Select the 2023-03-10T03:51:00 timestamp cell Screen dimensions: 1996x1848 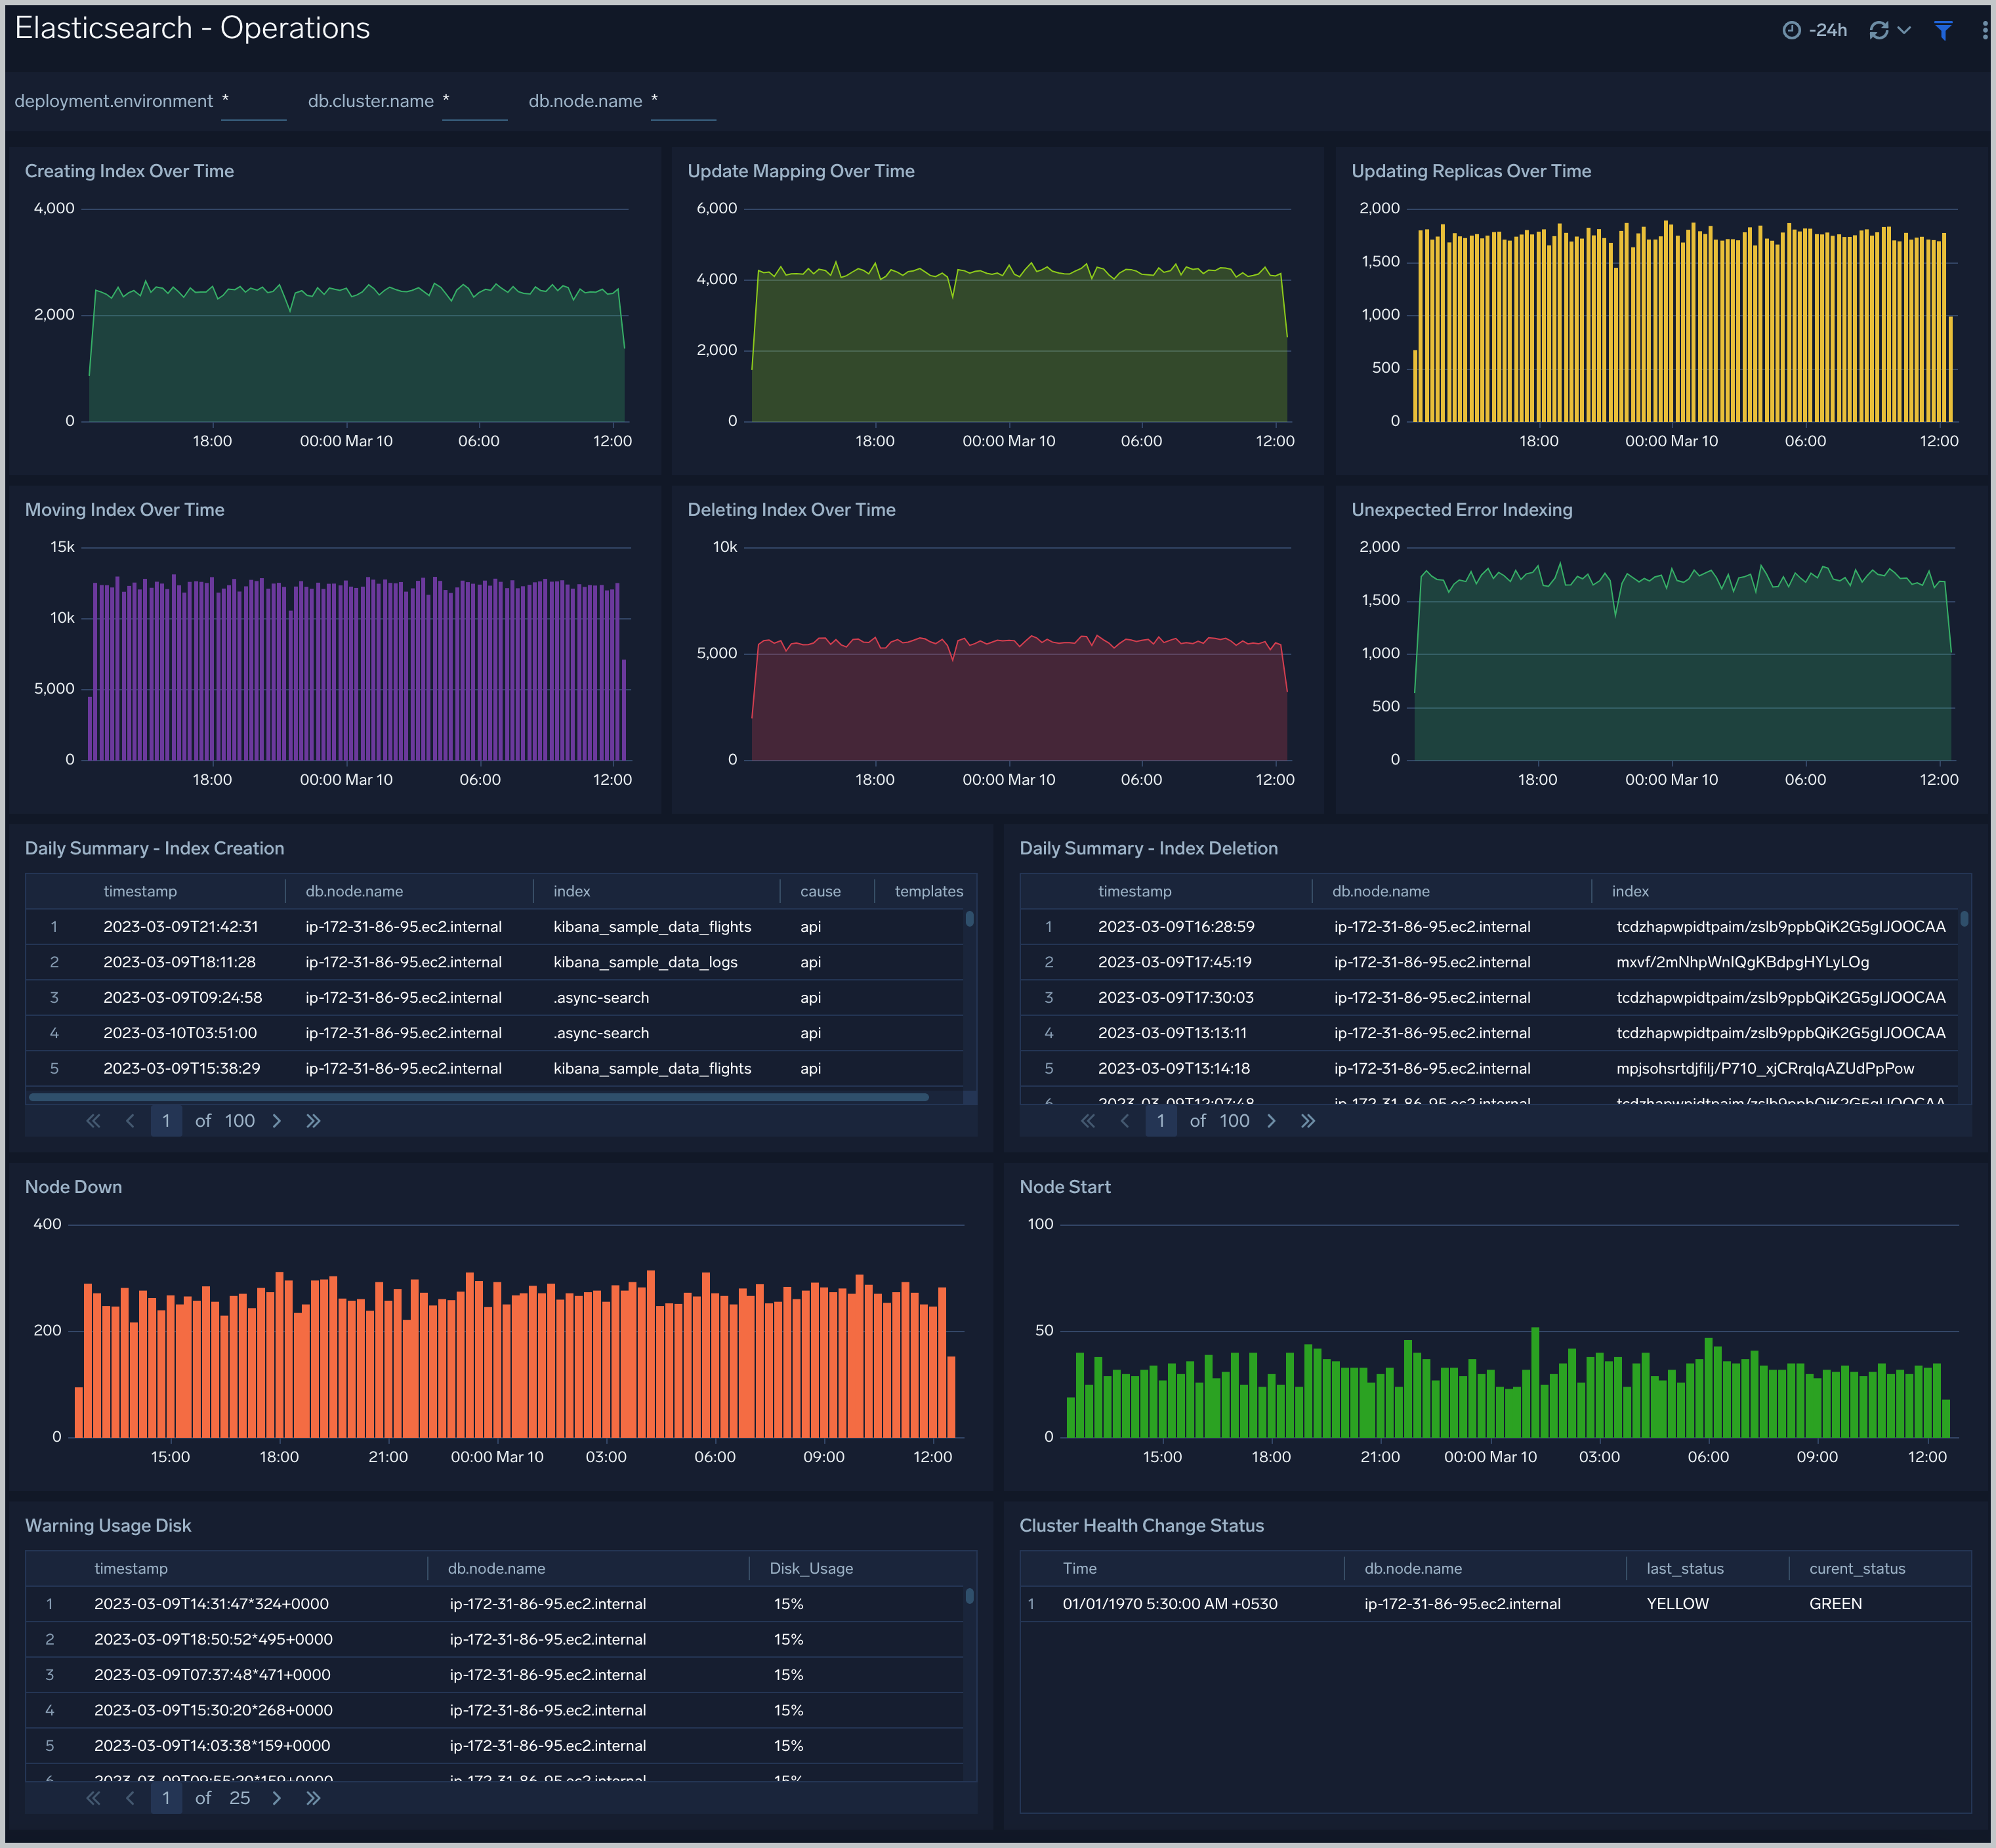tap(180, 1033)
